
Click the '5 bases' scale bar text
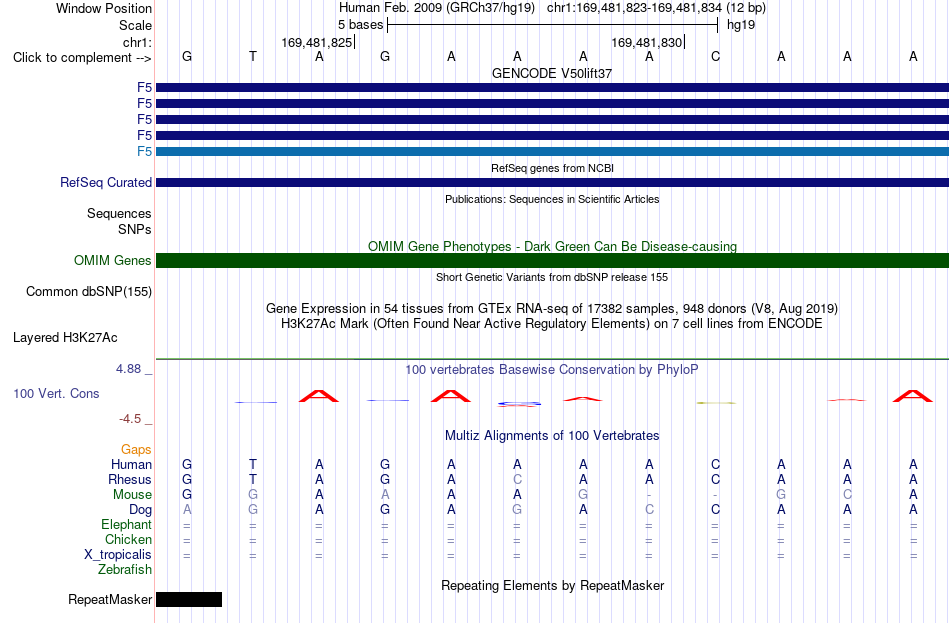point(360,25)
